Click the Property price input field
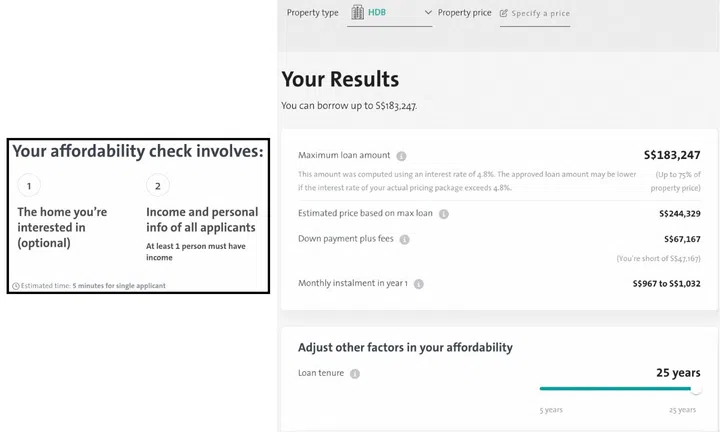Viewport: 720px width, 432px height. 535,14
